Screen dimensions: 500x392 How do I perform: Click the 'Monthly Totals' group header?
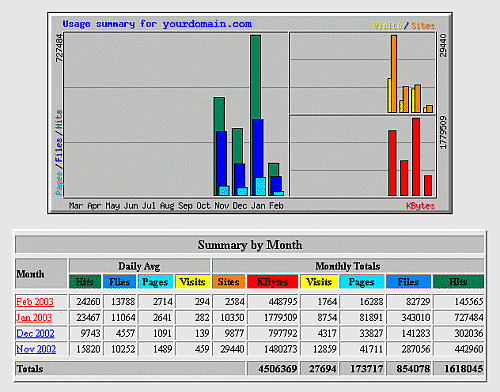pos(348,266)
